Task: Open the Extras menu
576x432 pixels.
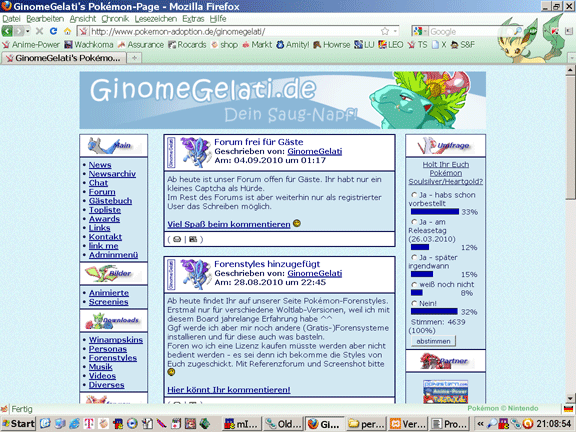Action: (x=193, y=19)
